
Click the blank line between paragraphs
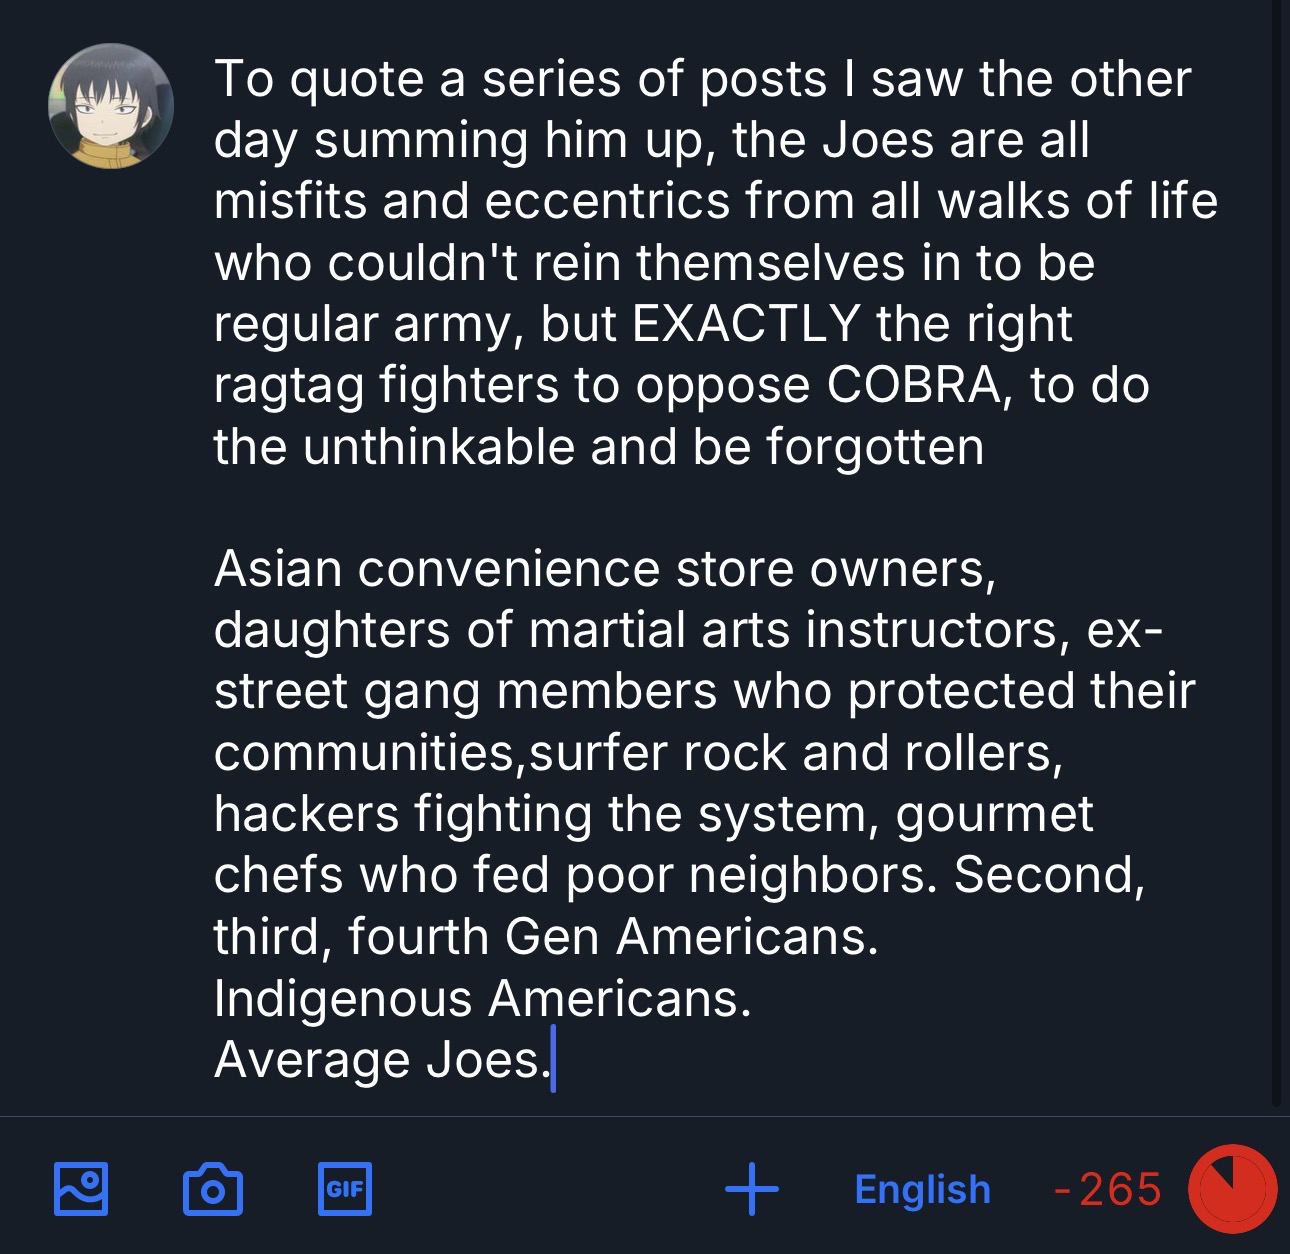point(600,508)
